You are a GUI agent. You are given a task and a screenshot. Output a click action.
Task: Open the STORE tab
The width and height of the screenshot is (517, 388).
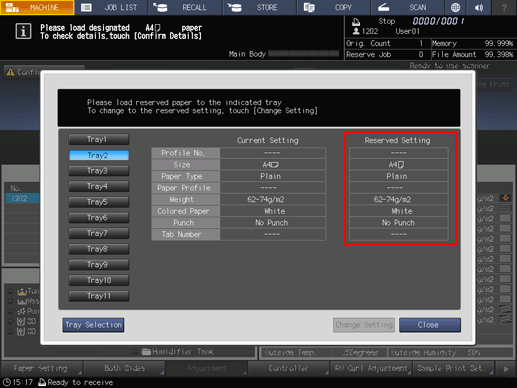[x=259, y=7]
